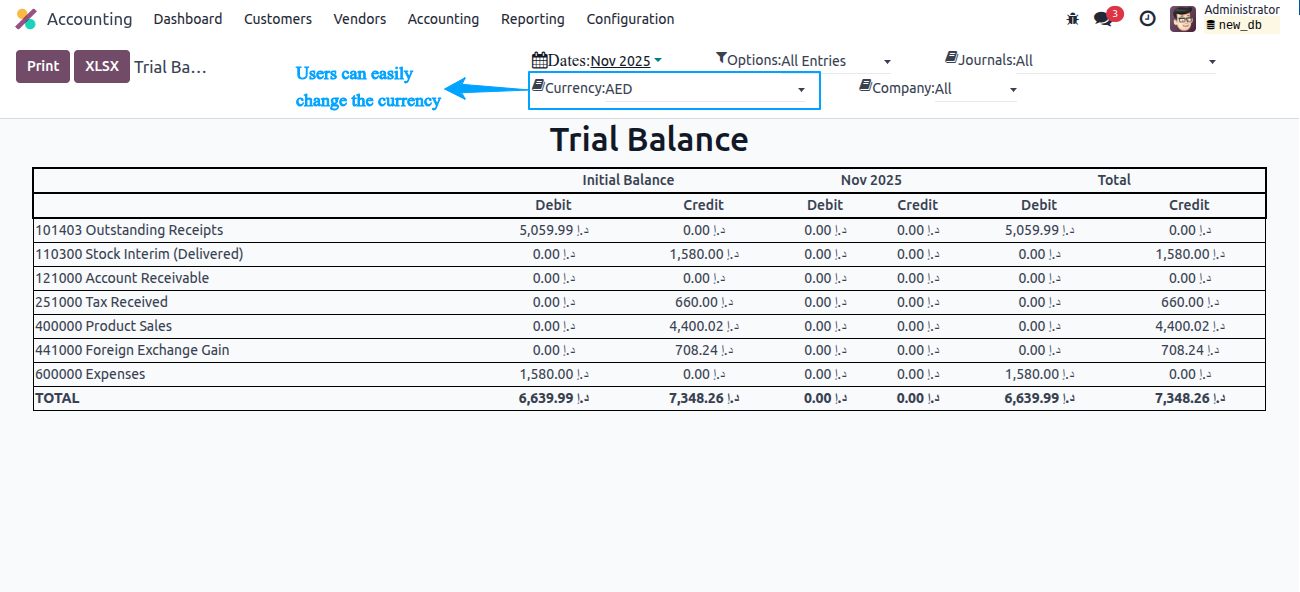Click the Trial Ba… breadcrumb title
The height and width of the screenshot is (592, 1300).
[x=170, y=67]
